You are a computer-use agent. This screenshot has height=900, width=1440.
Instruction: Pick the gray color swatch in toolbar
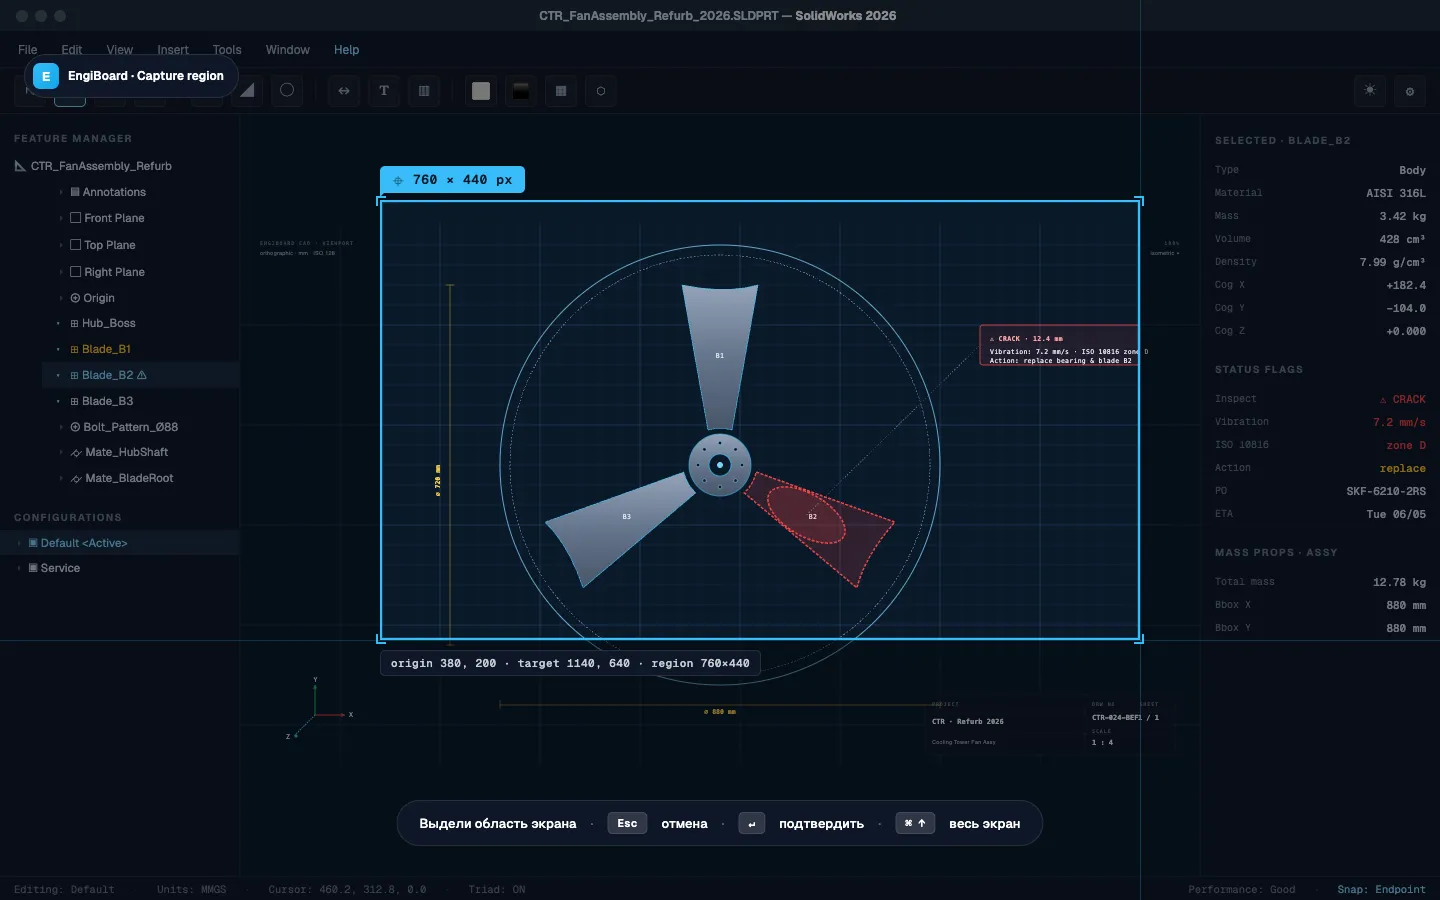point(481,91)
